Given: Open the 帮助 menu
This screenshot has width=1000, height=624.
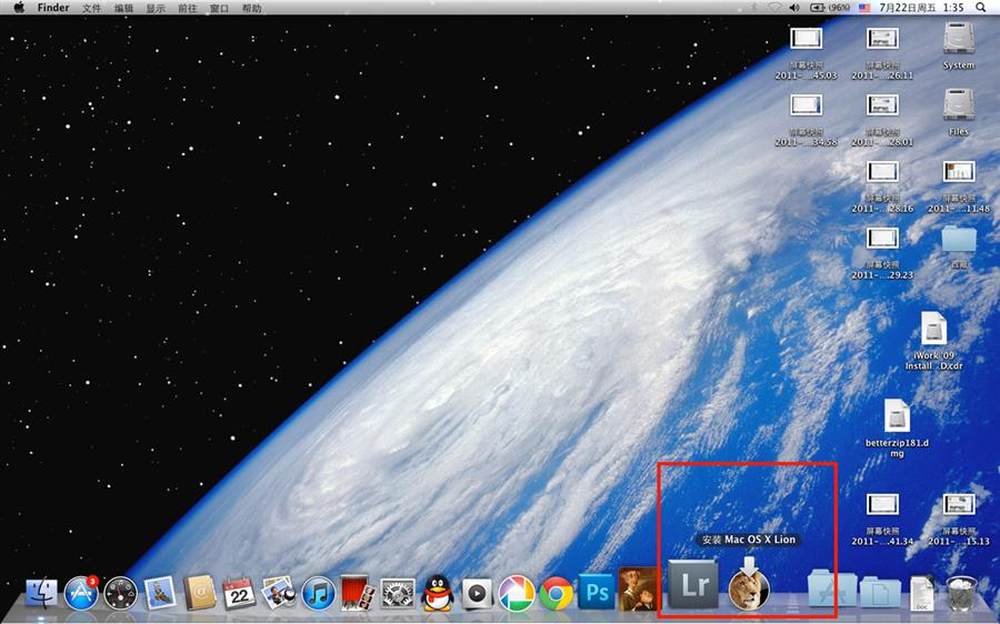Looking at the screenshot, I should click(251, 8).
